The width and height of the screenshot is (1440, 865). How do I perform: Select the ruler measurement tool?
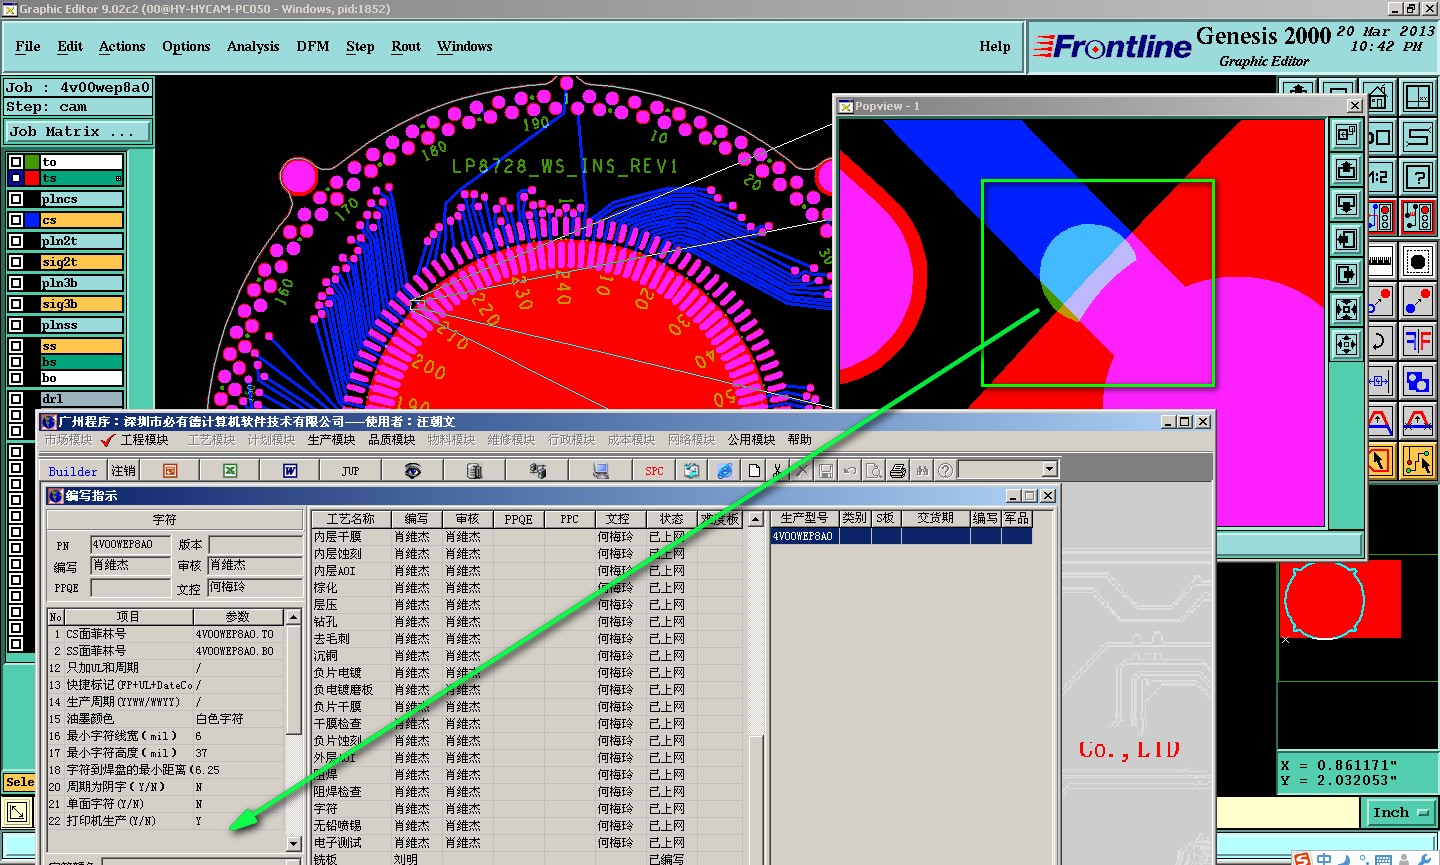click(x=1380, y=261)
